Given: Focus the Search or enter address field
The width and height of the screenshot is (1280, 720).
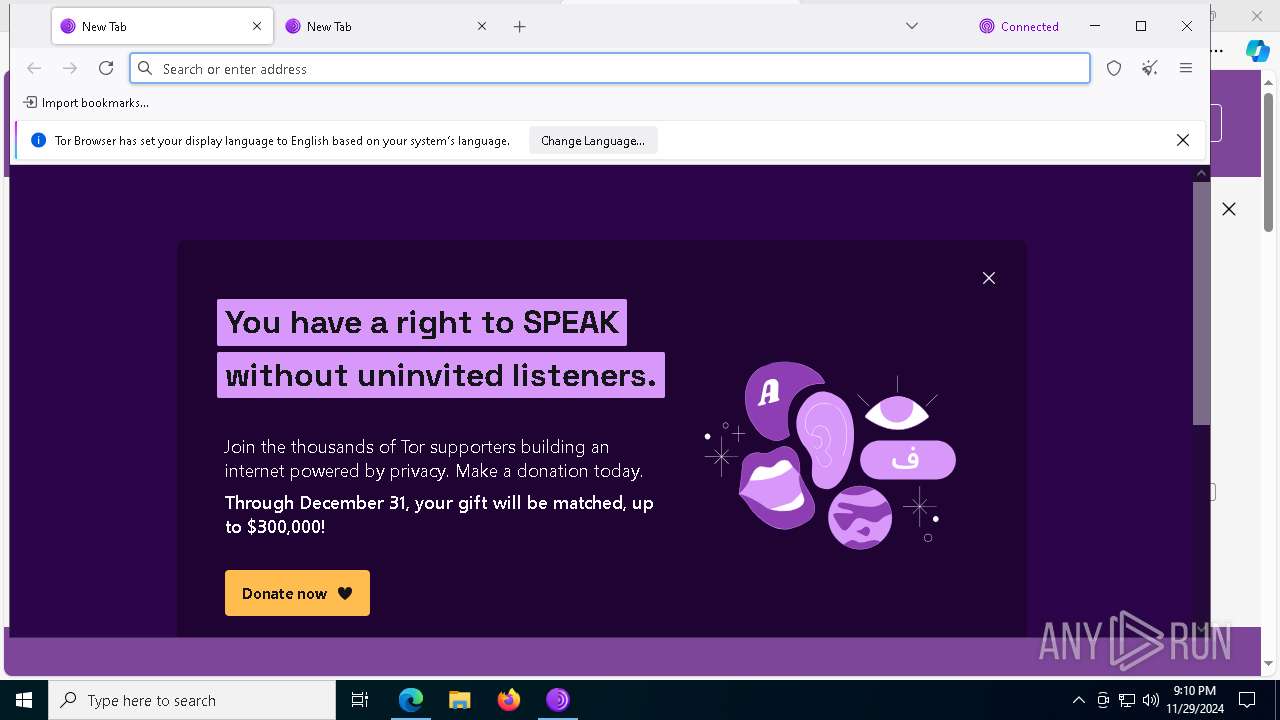Looking at the screenshot, I should [x=610, y=68].
